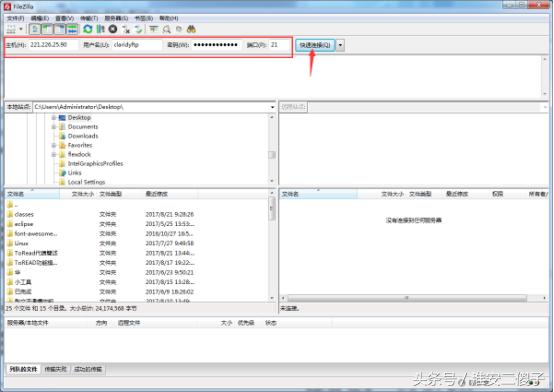Expand the Documents tree node

tap(54, 127)
